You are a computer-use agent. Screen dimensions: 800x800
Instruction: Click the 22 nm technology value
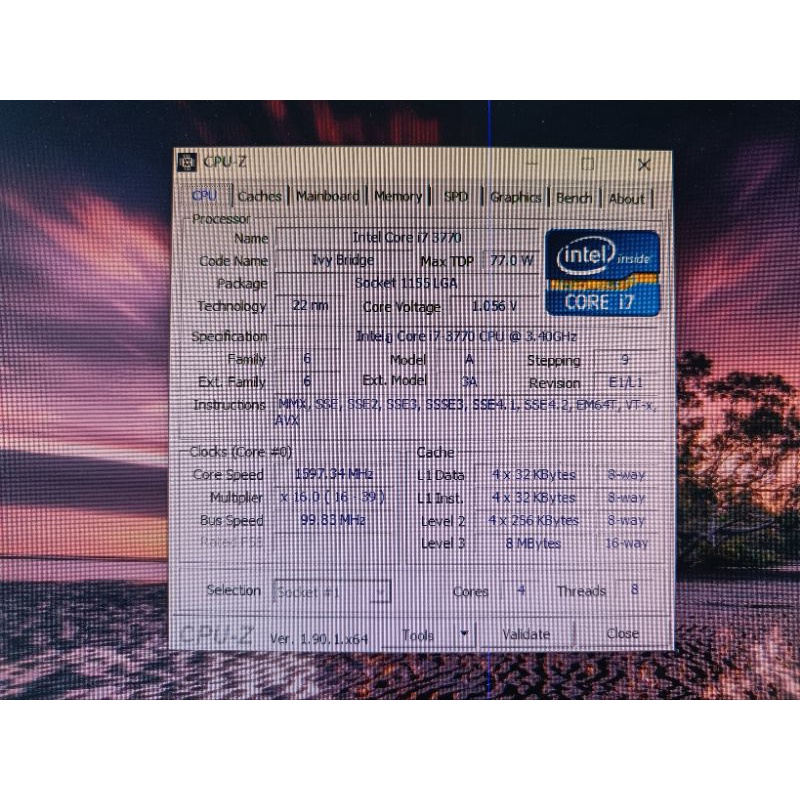coord(310,306)
